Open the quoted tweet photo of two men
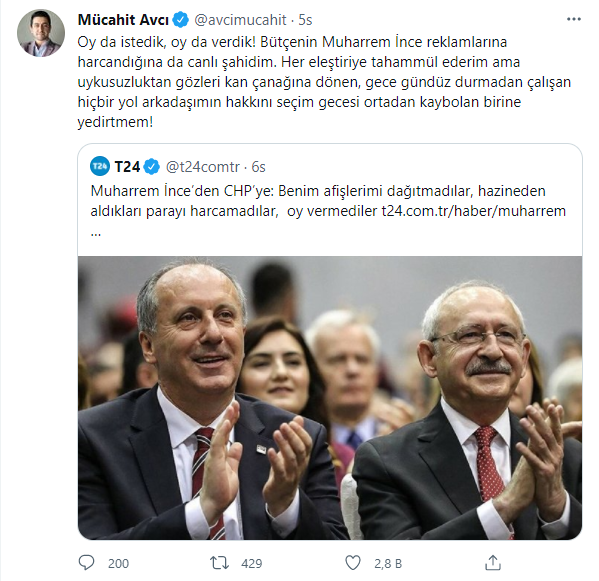This screenshot has width=599, height=581. 330,398
